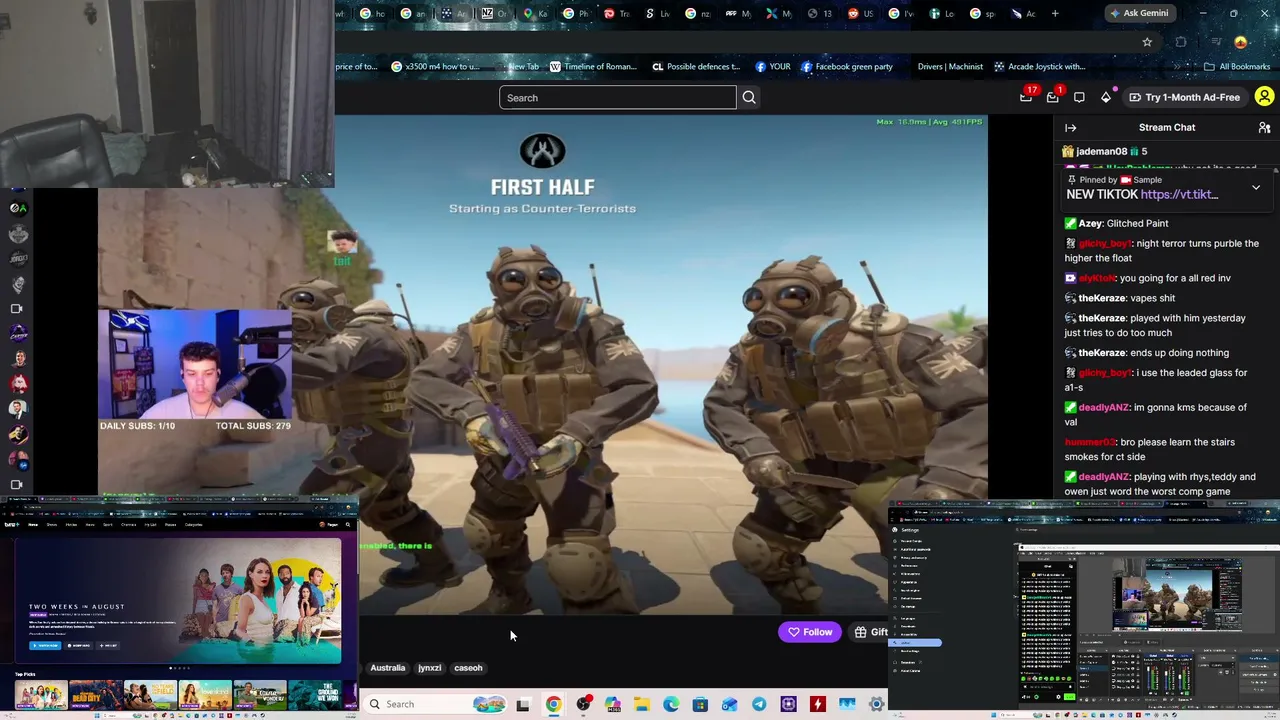Open the Chrome extensions puzzle icon

1181,42
